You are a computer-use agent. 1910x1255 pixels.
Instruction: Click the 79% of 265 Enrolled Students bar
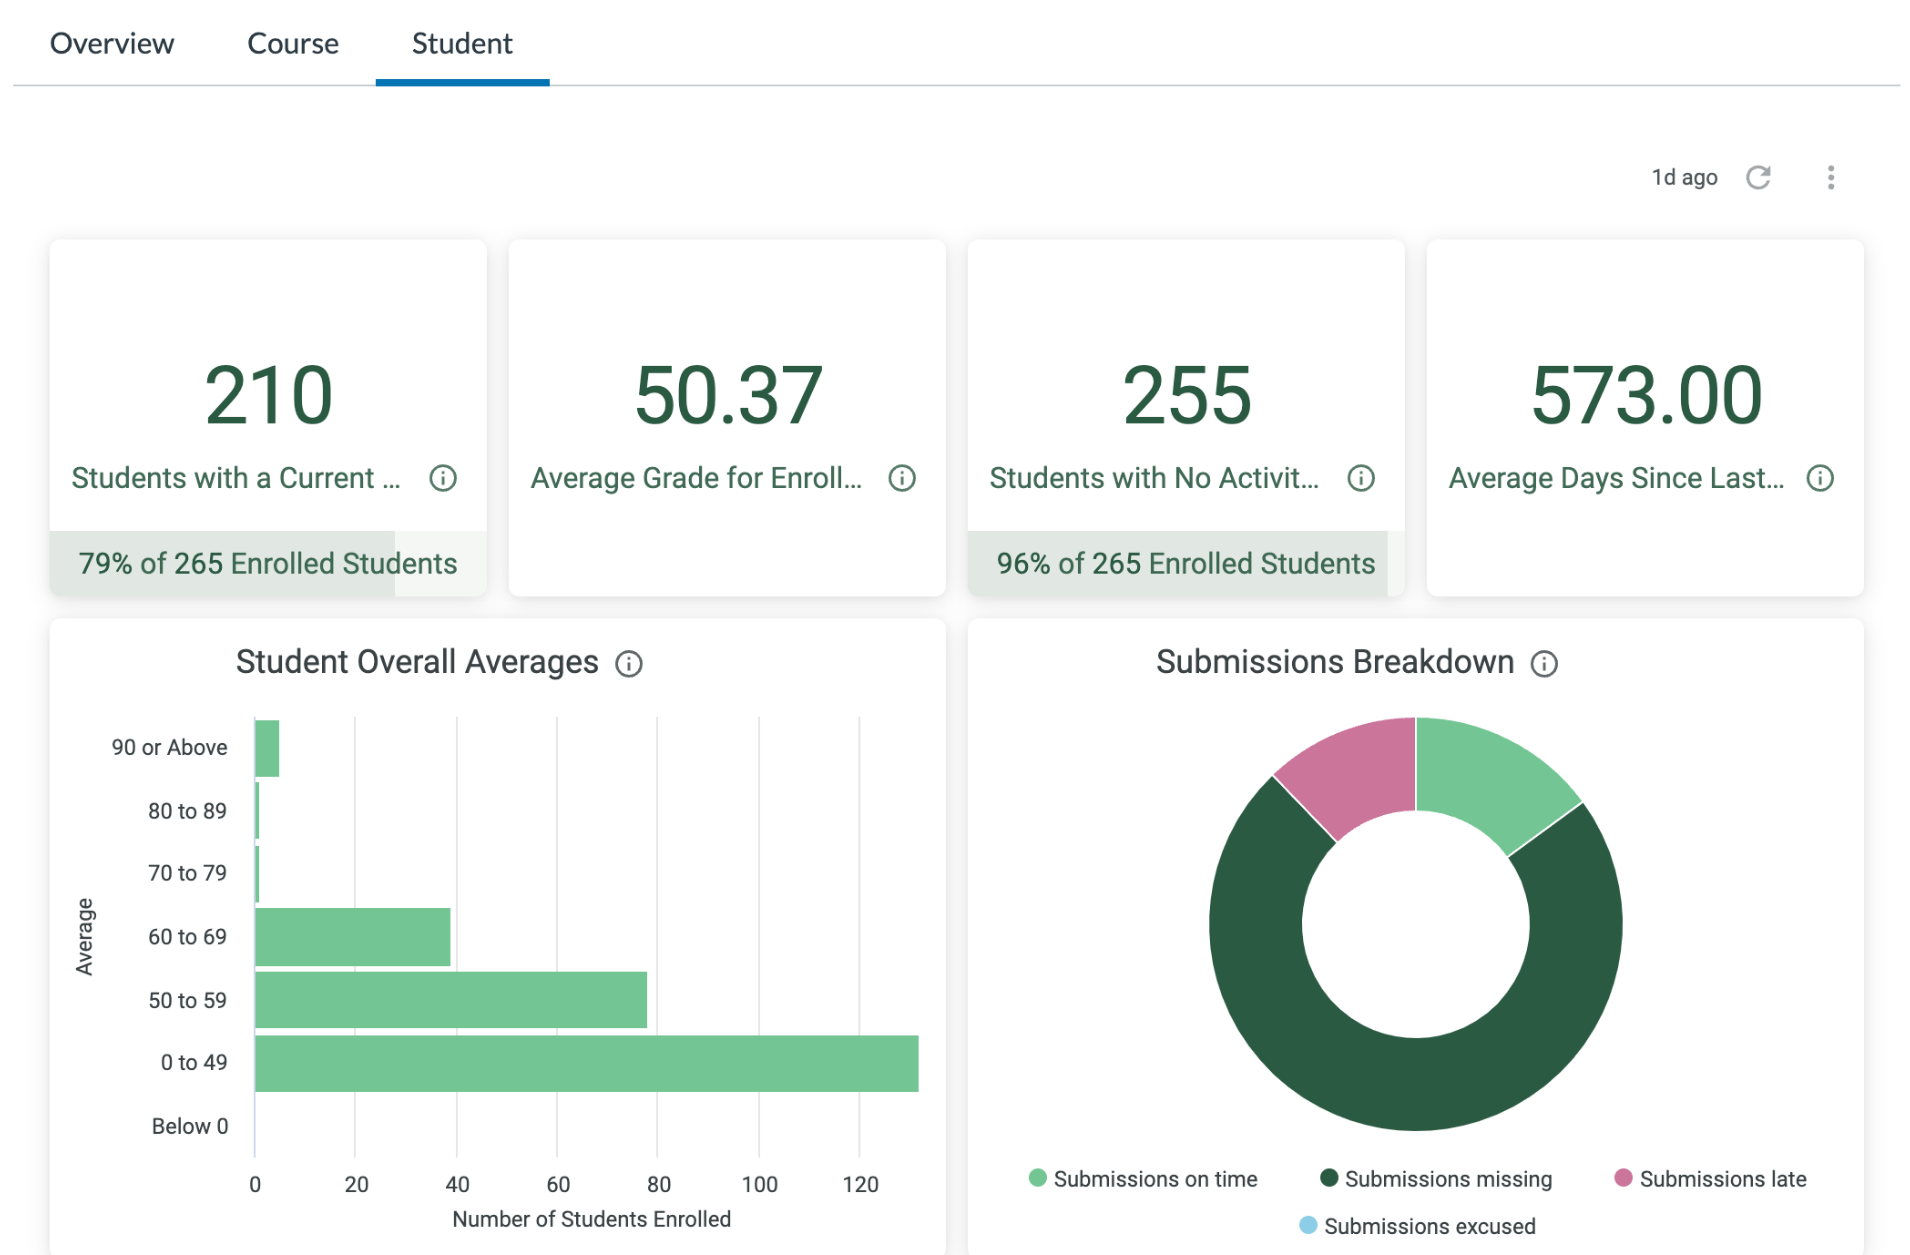point(268,563)
